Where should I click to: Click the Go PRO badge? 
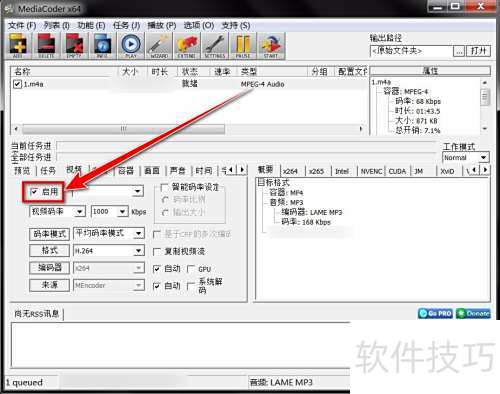tap(435, 313)
